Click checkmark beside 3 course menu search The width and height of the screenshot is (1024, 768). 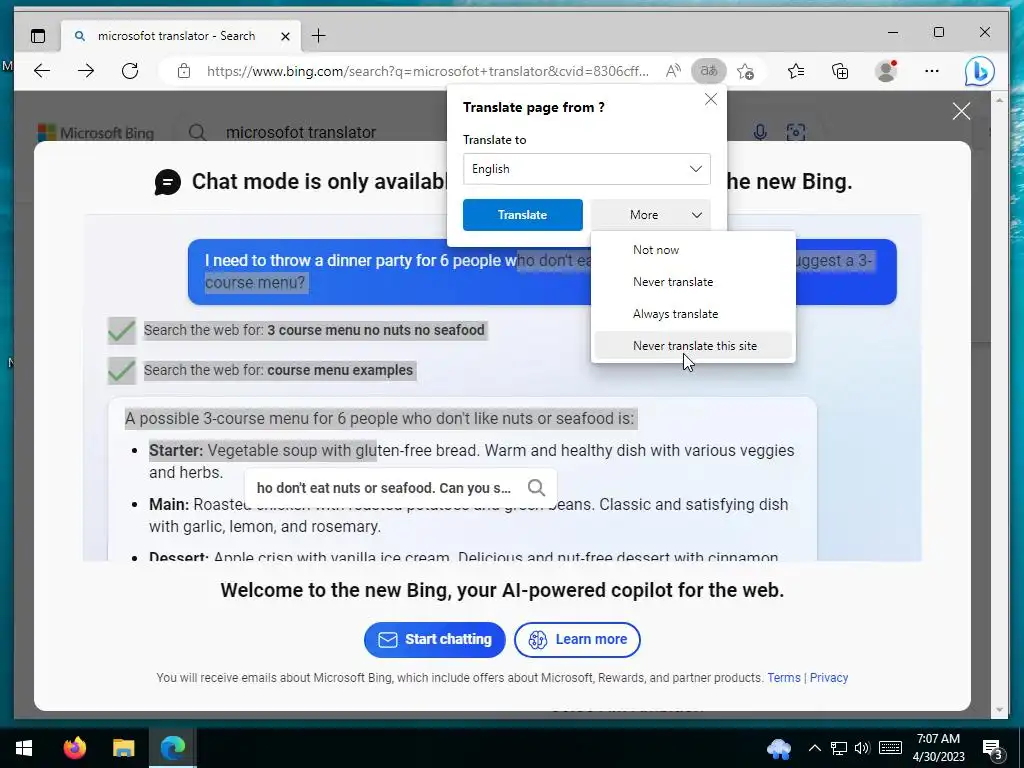(121, 330)
